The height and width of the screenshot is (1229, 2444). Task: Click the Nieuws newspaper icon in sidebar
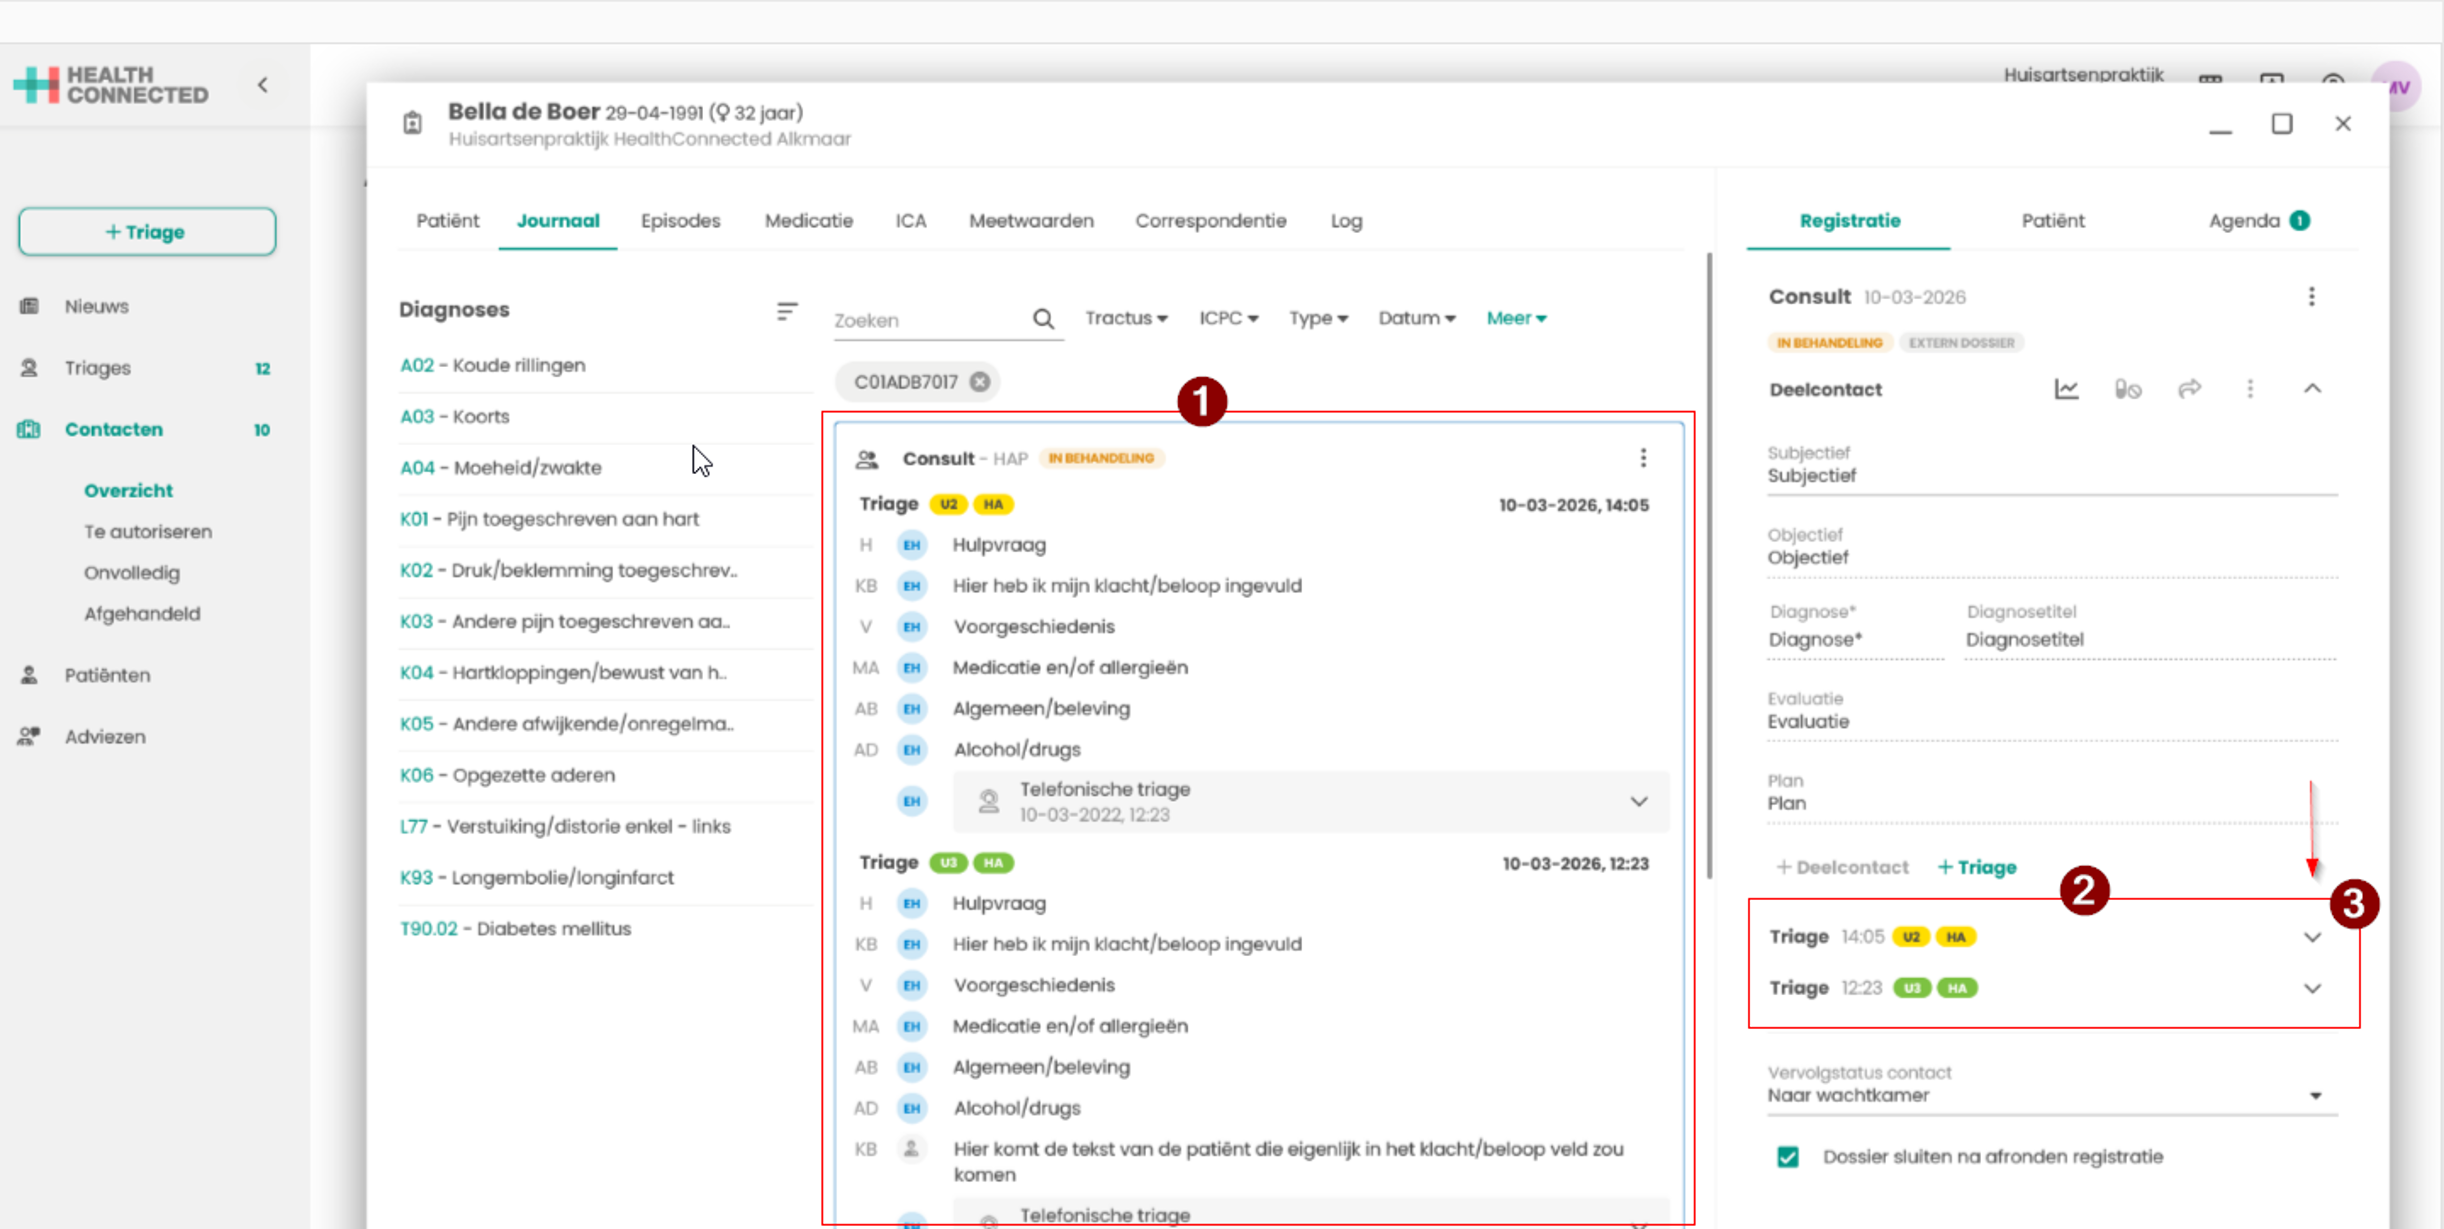(x=29, y=306)
